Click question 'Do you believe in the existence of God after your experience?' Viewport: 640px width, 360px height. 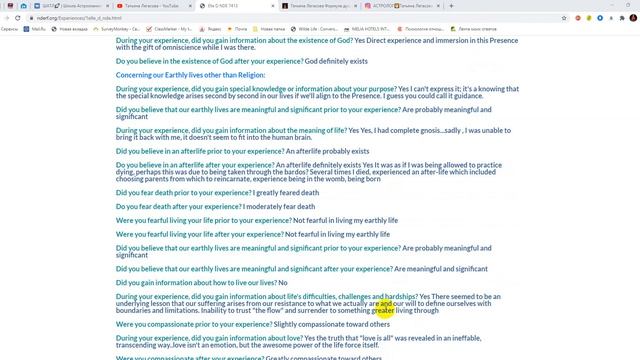click(209, 61)
